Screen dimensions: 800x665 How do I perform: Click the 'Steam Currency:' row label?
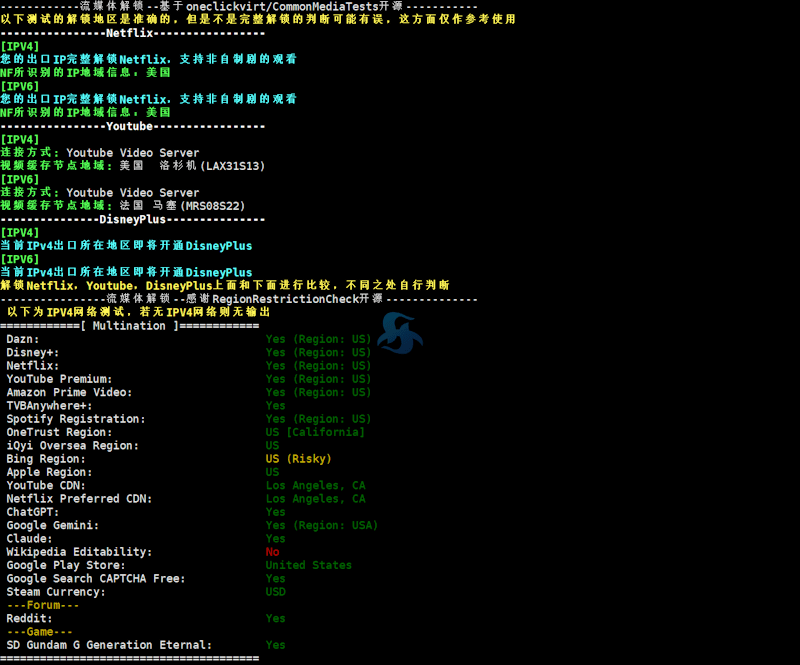tap(56, 592)
